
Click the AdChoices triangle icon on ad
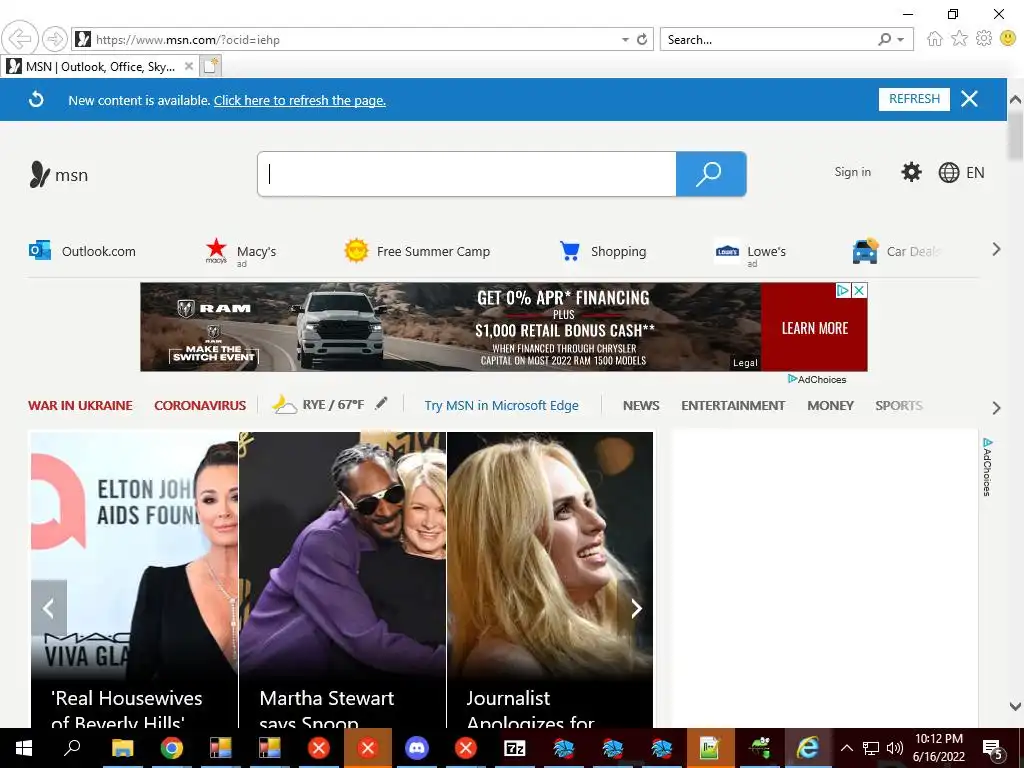point(843,291)
